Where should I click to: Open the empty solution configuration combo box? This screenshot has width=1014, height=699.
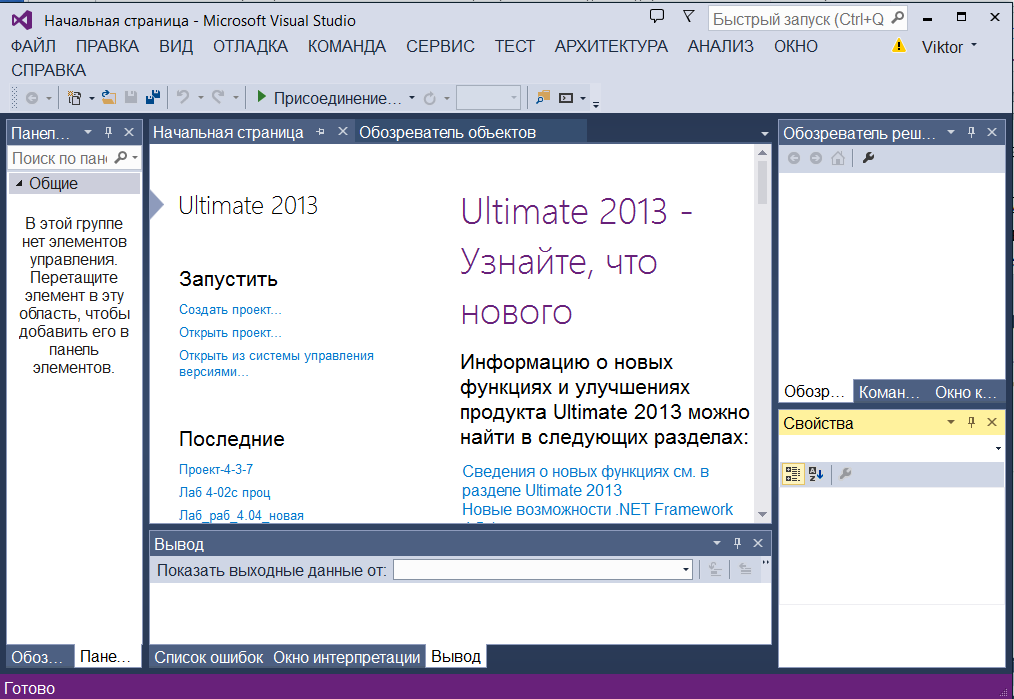point(488,98)
